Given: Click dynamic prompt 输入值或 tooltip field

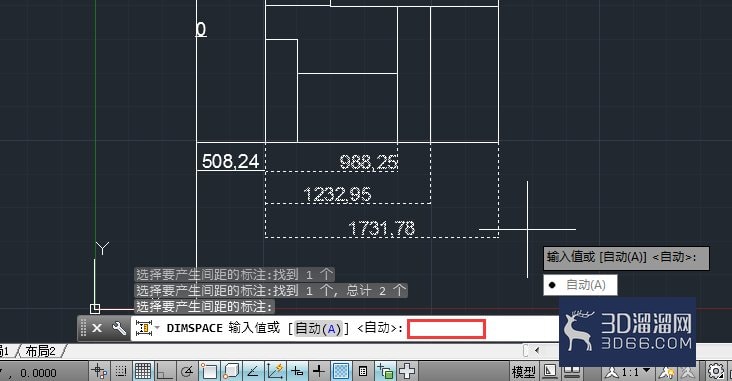Looking at the screenshot, I should click(626, 258).
